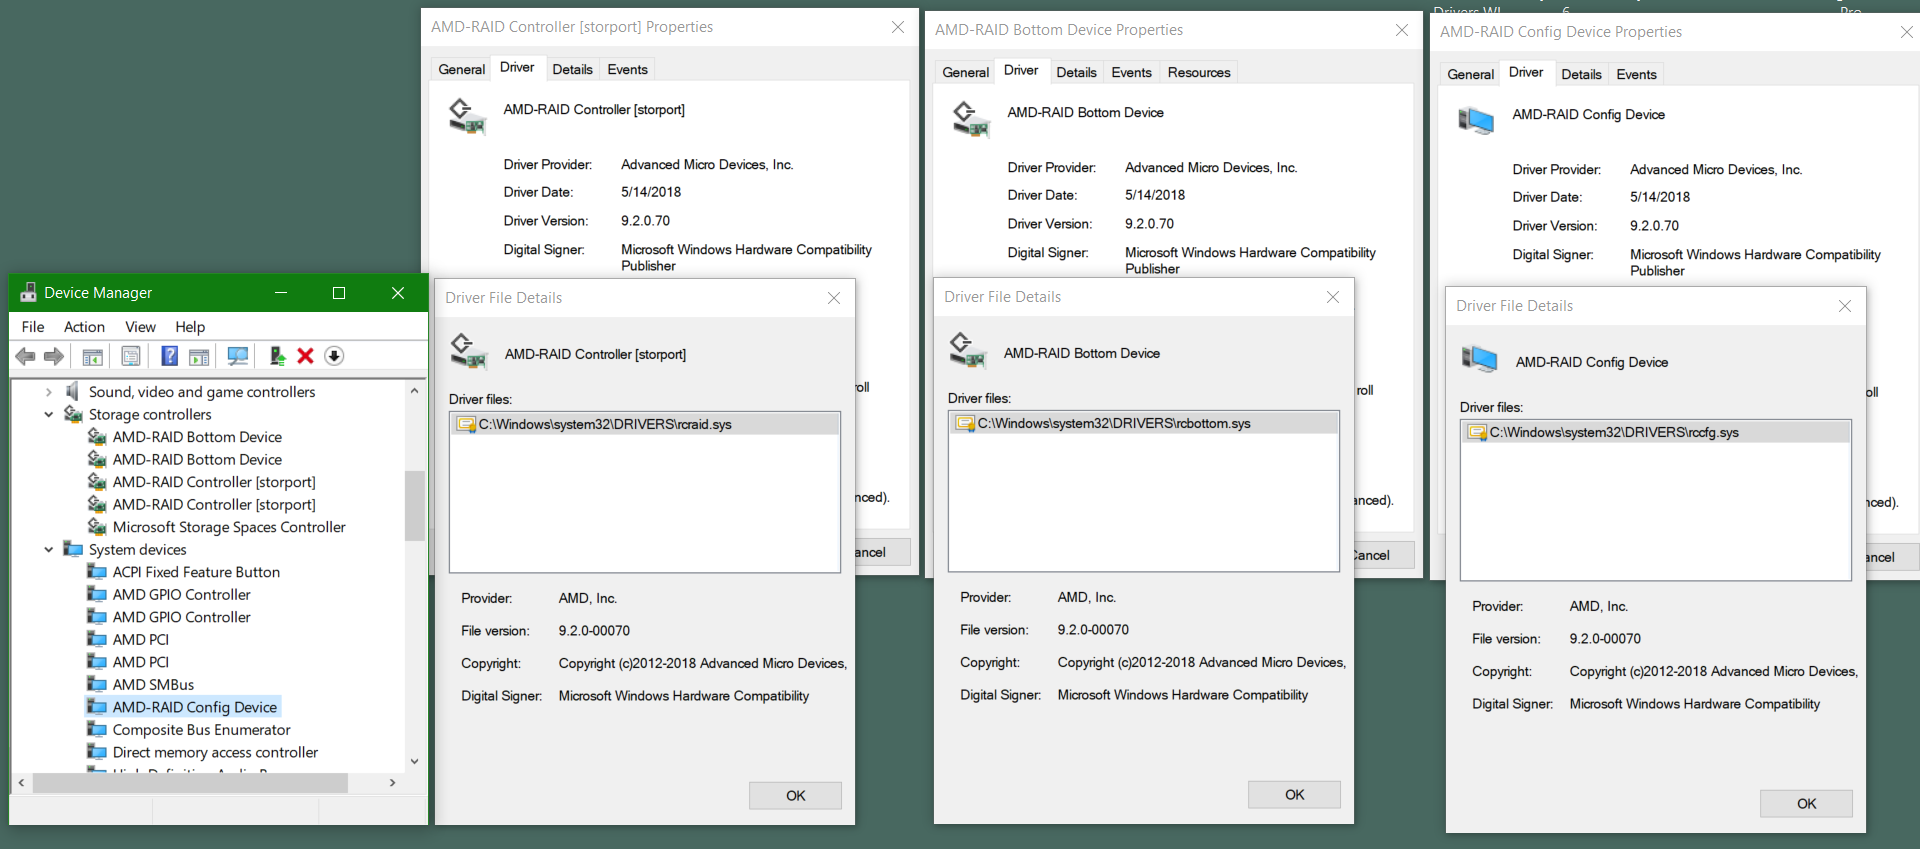Click the Back arrow in Device Manager toolbar

tap(26, 356)
